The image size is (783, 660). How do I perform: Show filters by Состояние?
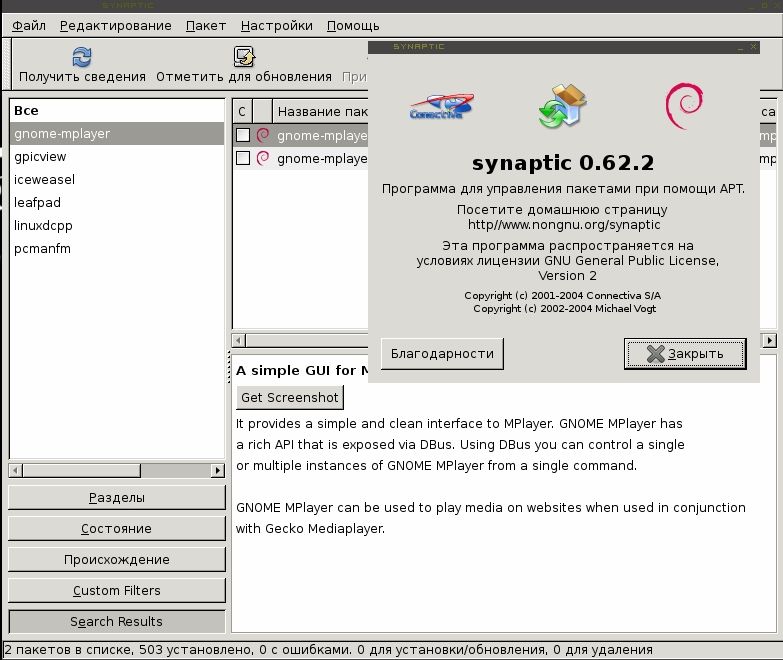(117, 528)
